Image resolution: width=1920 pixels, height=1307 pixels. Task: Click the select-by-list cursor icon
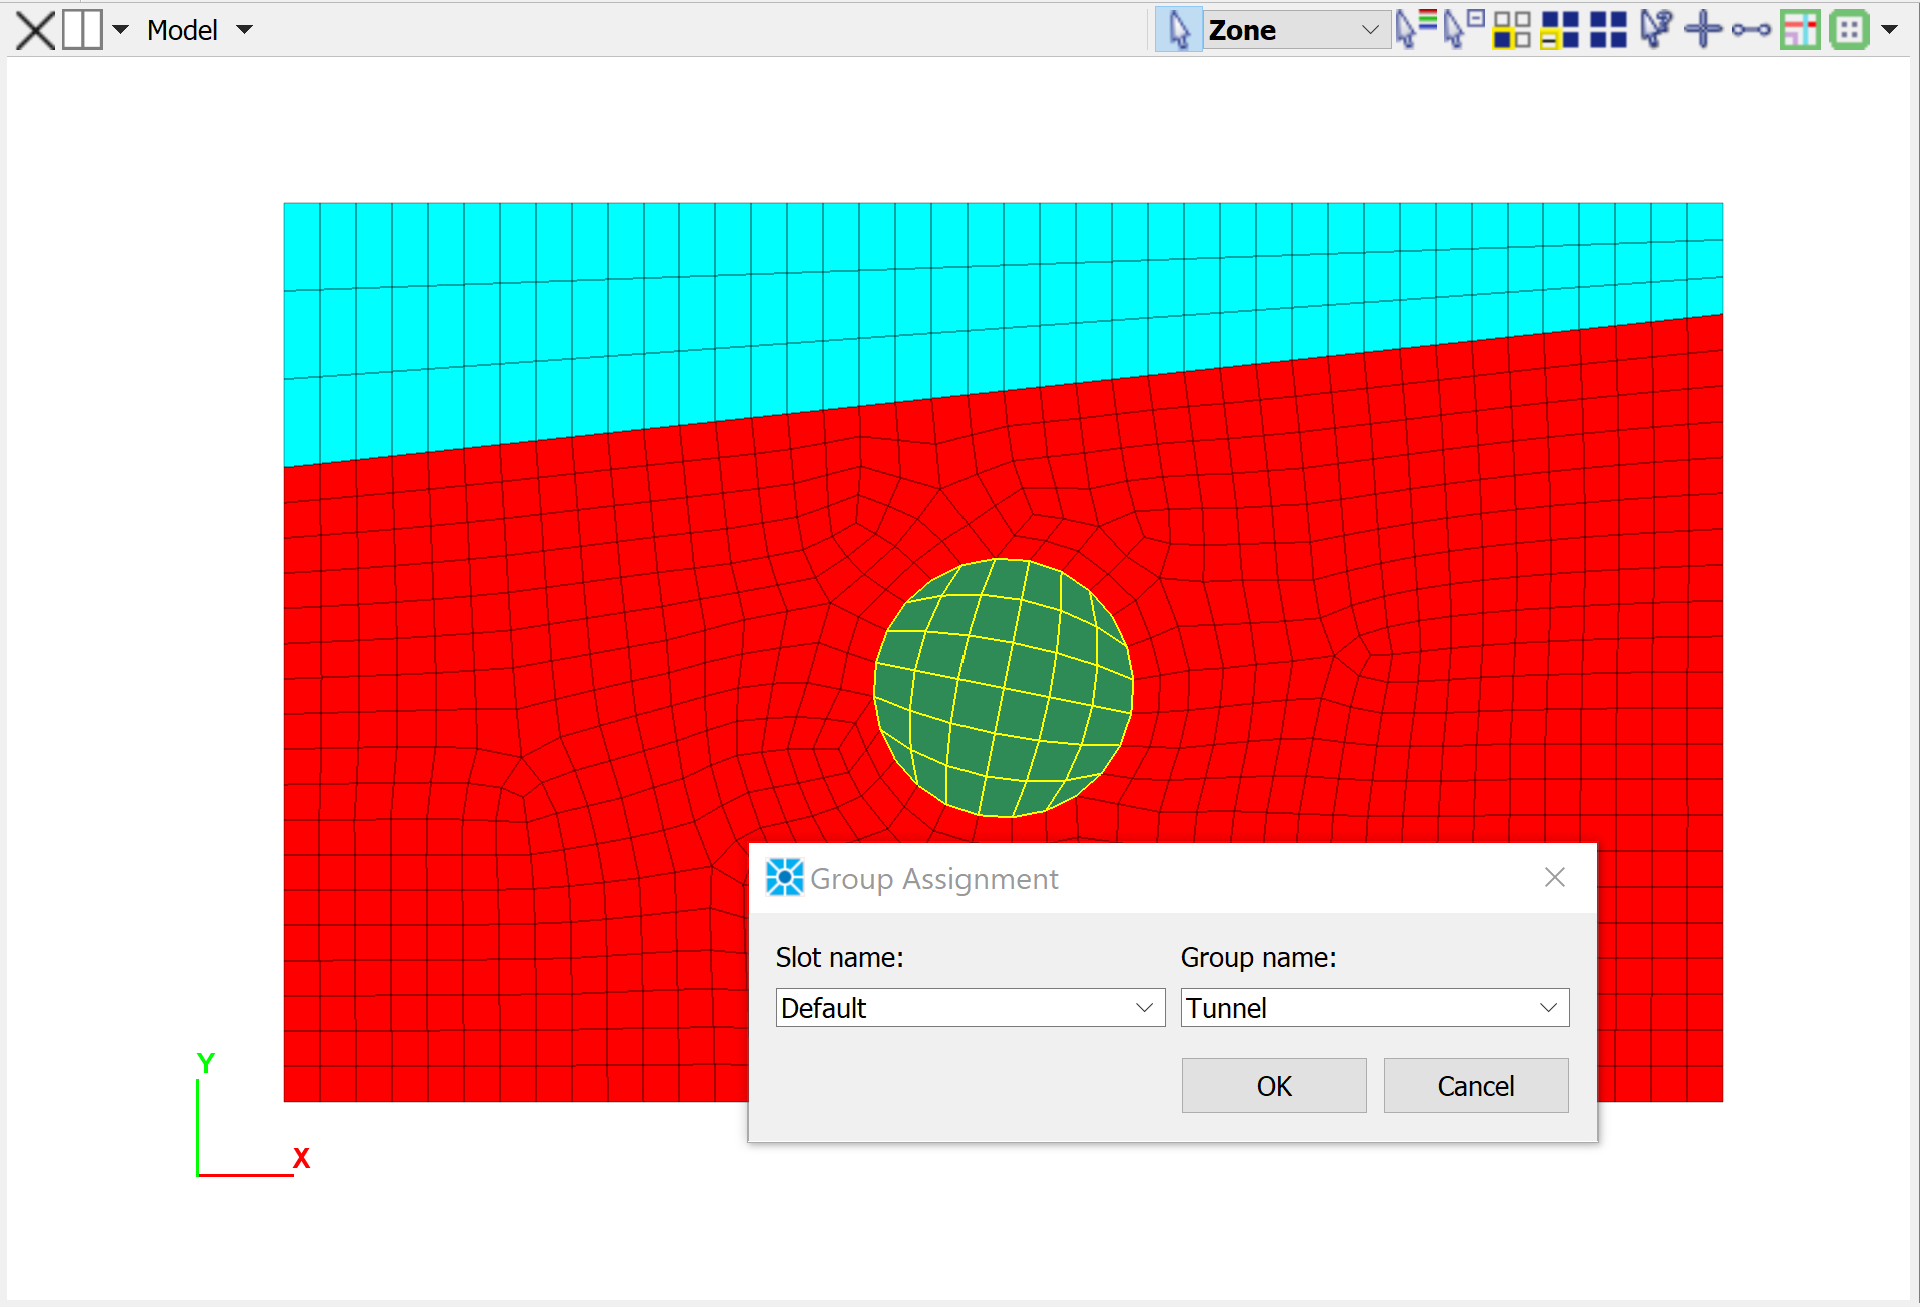[x=1414, y=30]
